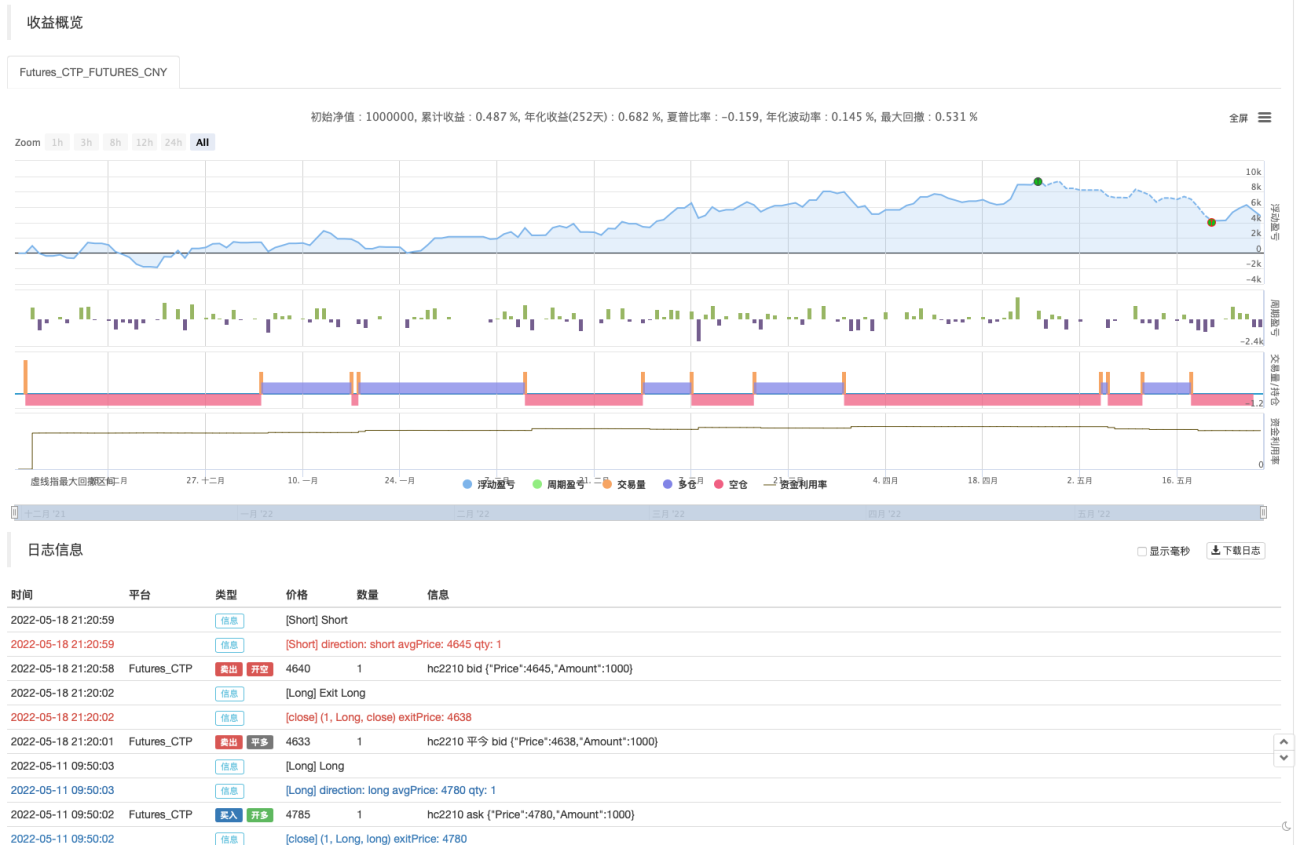Click the green max-drawdown start marker
1300x845 pixels.
coord(1037,181)
